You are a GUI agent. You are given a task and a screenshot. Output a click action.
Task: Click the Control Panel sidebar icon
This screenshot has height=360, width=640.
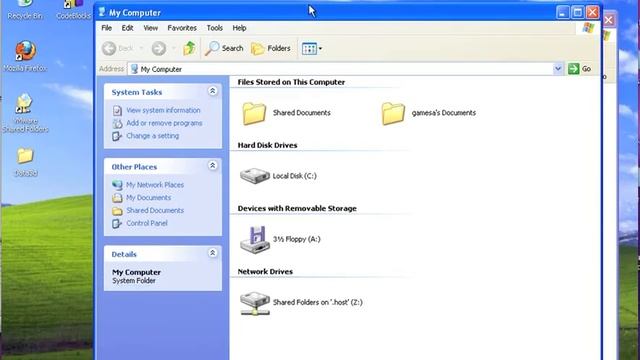pyautogui.click(x=117, y=223)
